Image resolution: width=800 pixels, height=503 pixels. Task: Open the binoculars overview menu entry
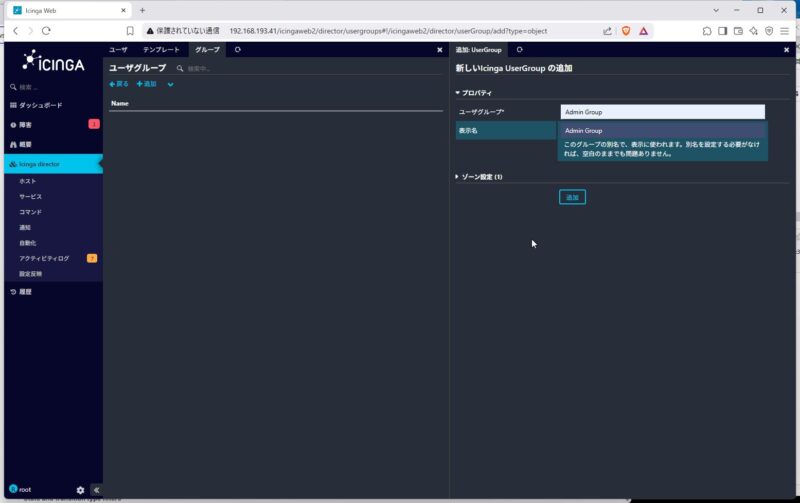(x=21, y=144)
